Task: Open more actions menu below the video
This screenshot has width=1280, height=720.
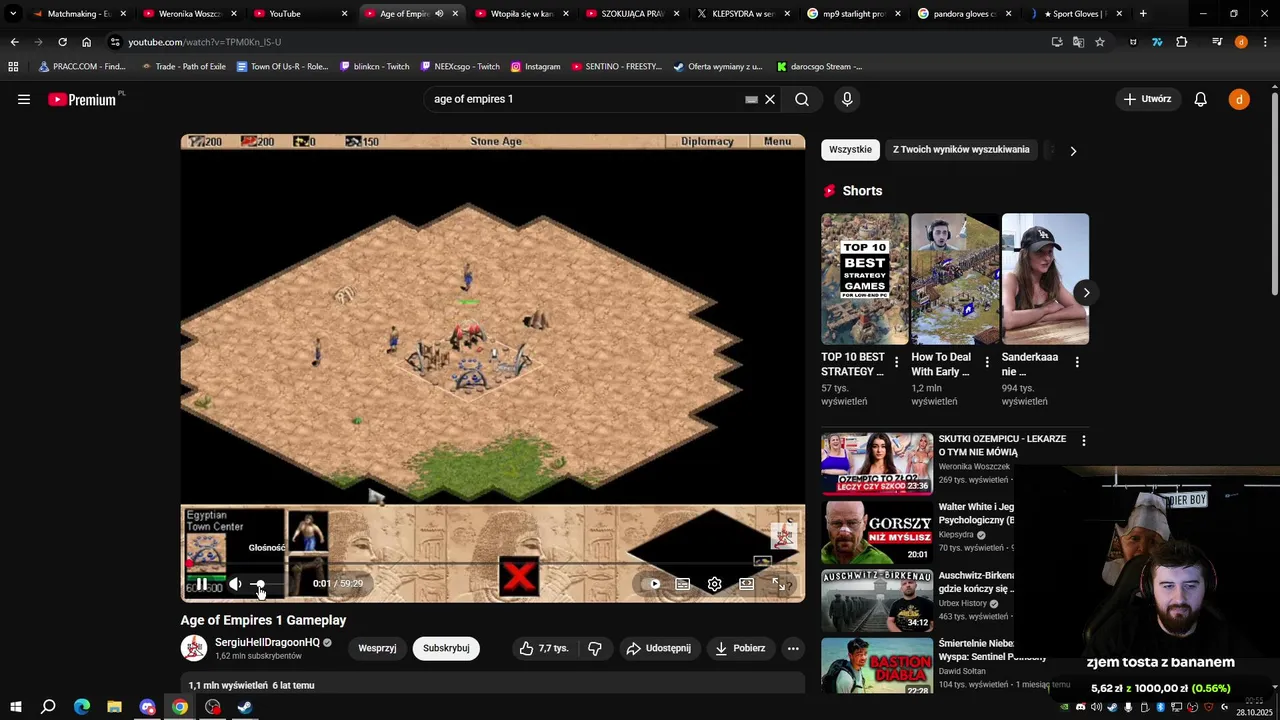Action: [793, 648]
